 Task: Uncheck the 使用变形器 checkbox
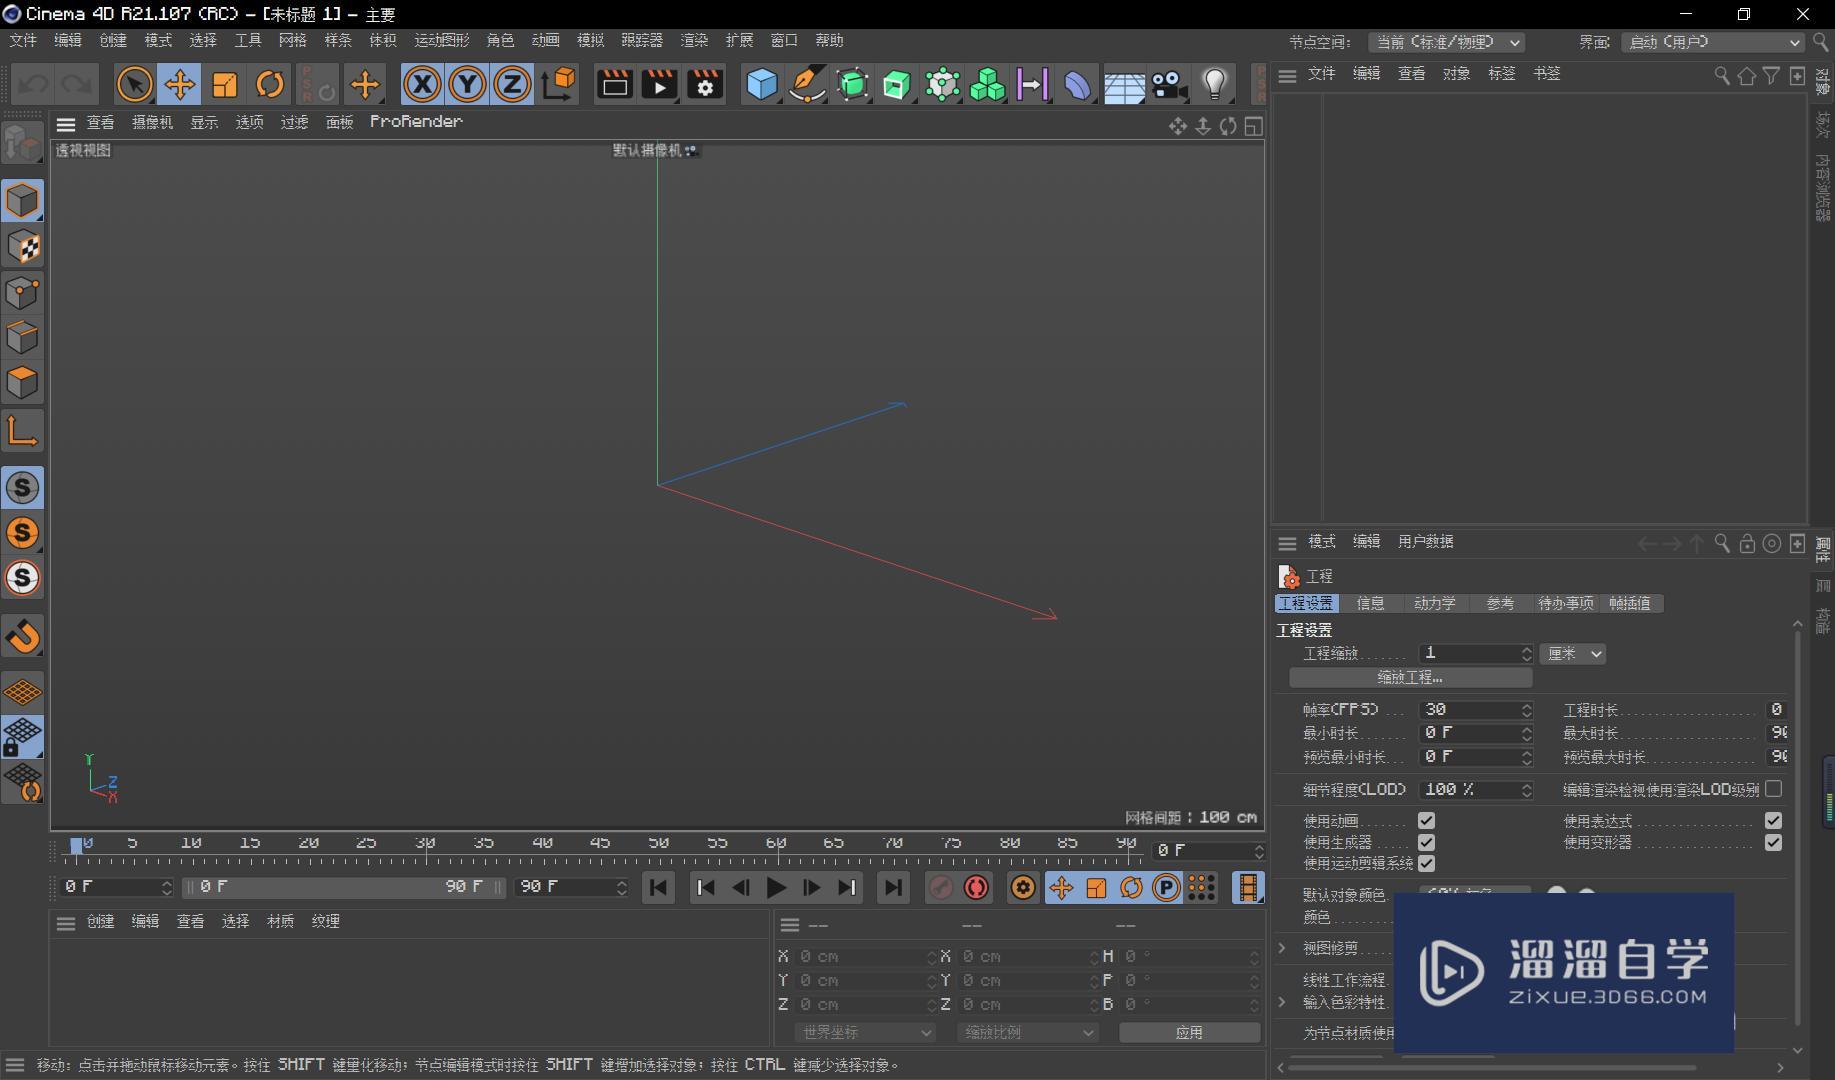point(1773,842)
